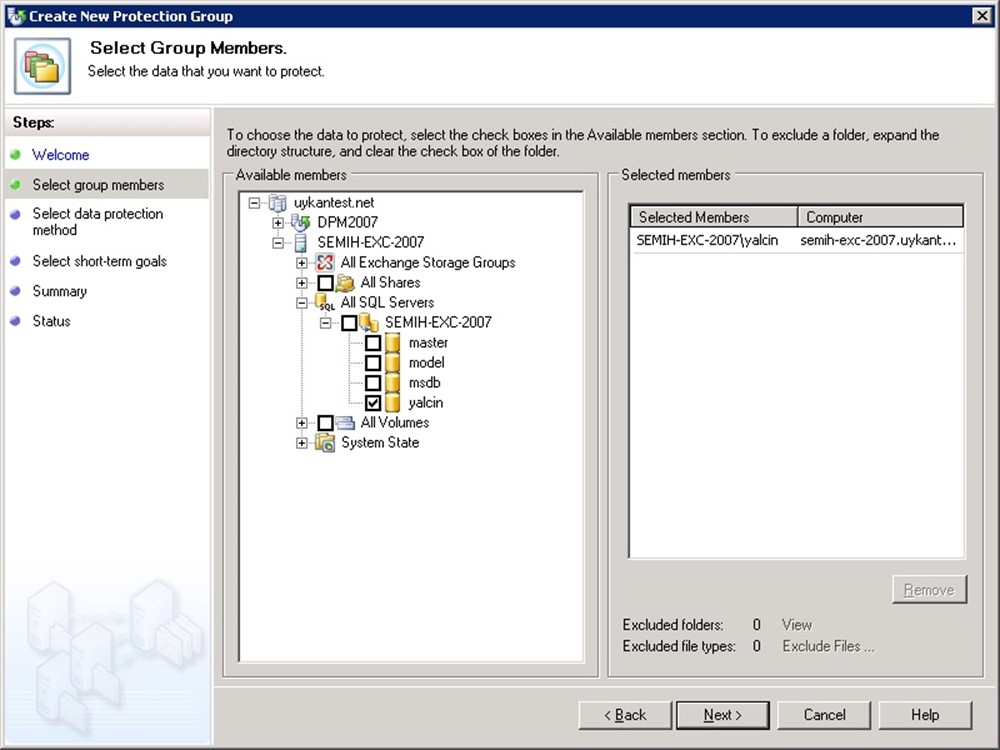Viewport: 1000px width, 750px height.
Task: Expand the System State node
Action: [302, 443]
